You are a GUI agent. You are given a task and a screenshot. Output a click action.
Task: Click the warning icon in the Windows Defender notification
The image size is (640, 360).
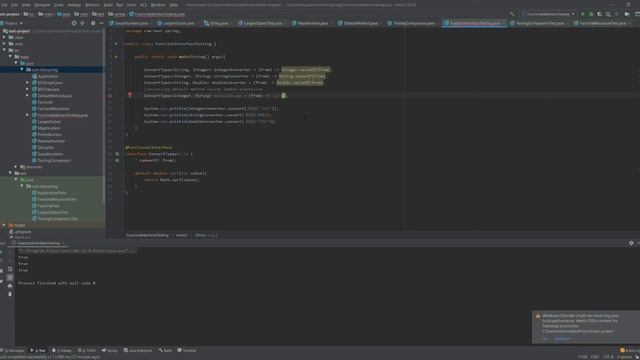[538, 316]
